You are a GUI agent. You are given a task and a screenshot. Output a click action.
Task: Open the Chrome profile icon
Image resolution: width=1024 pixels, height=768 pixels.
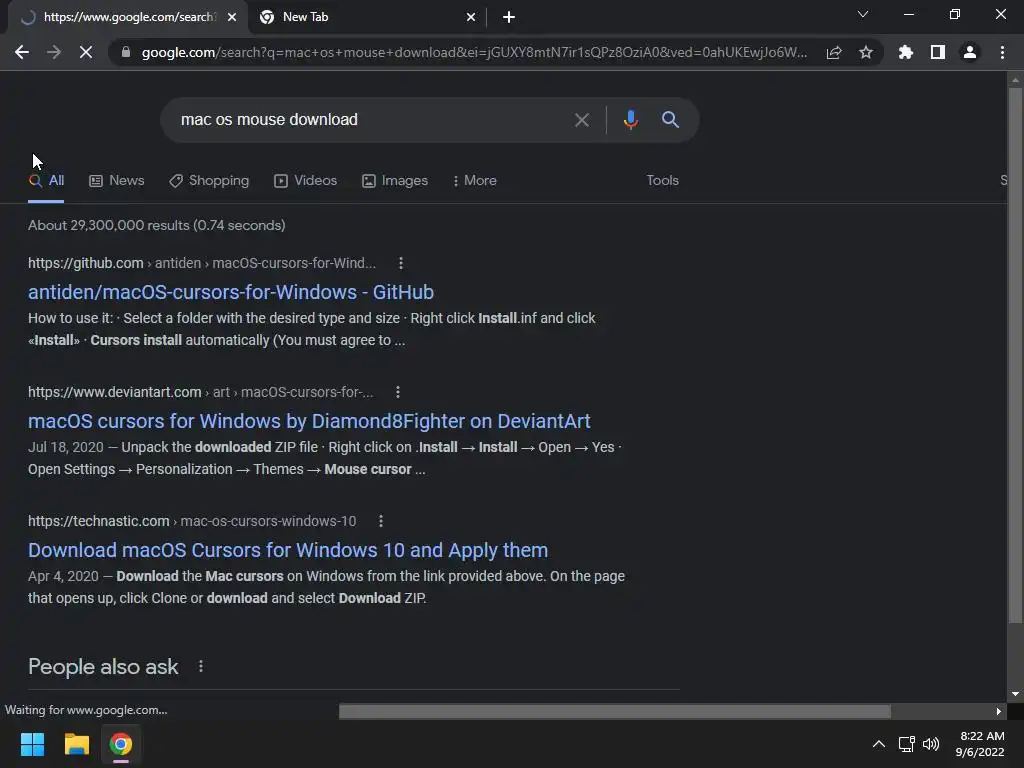pyautogui.click(x=970, y=52)
